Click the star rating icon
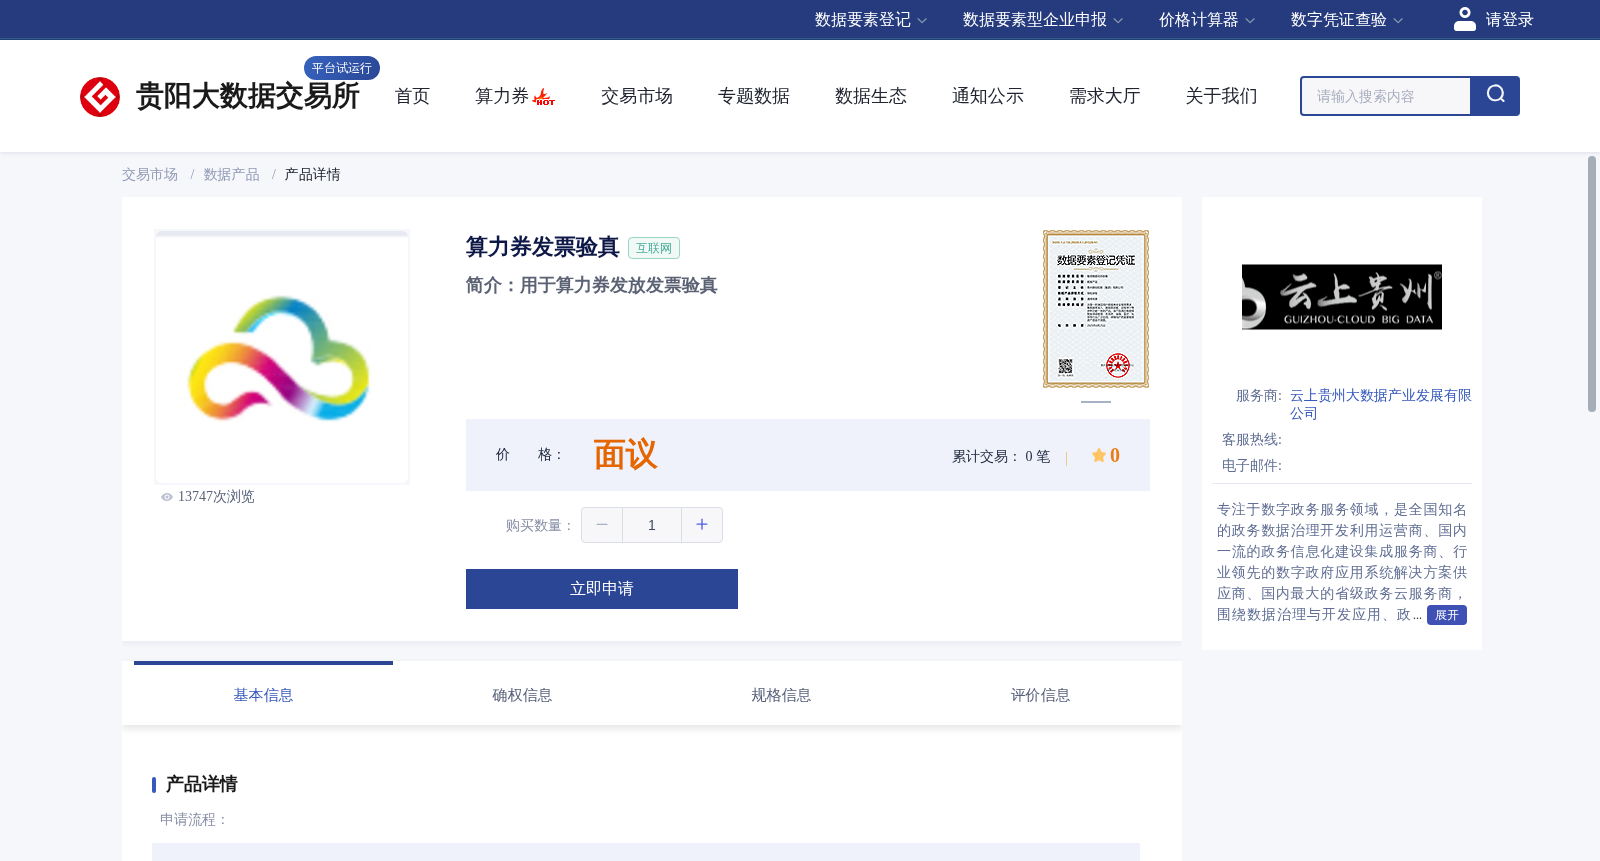Screen dimensions: 1600x861 click(1099, 455)
